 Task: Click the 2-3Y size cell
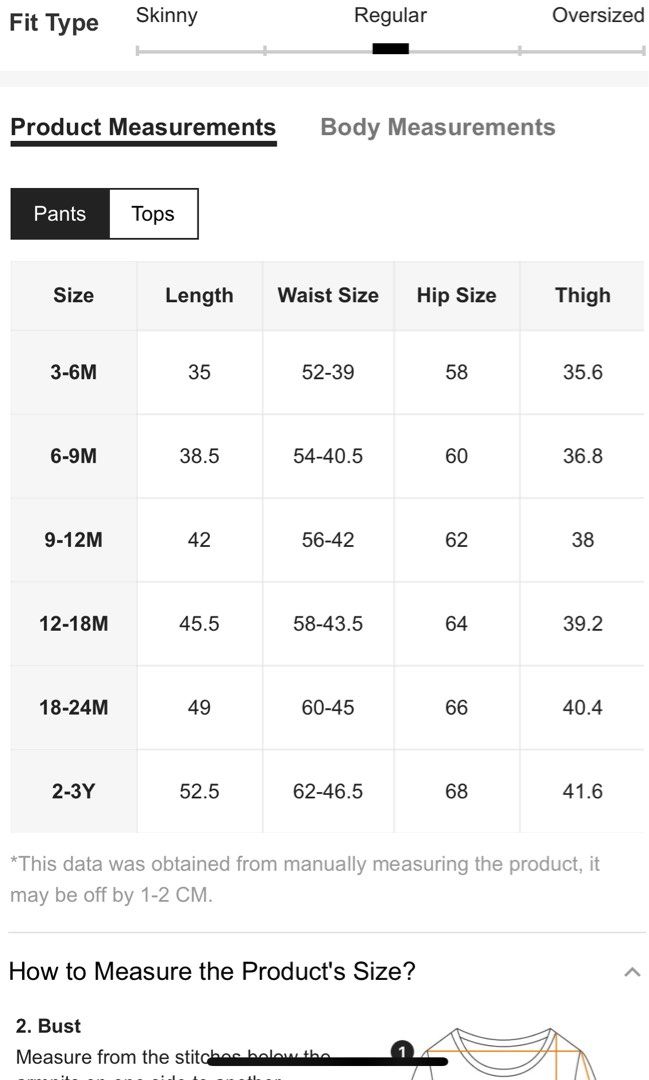(74, 791)
